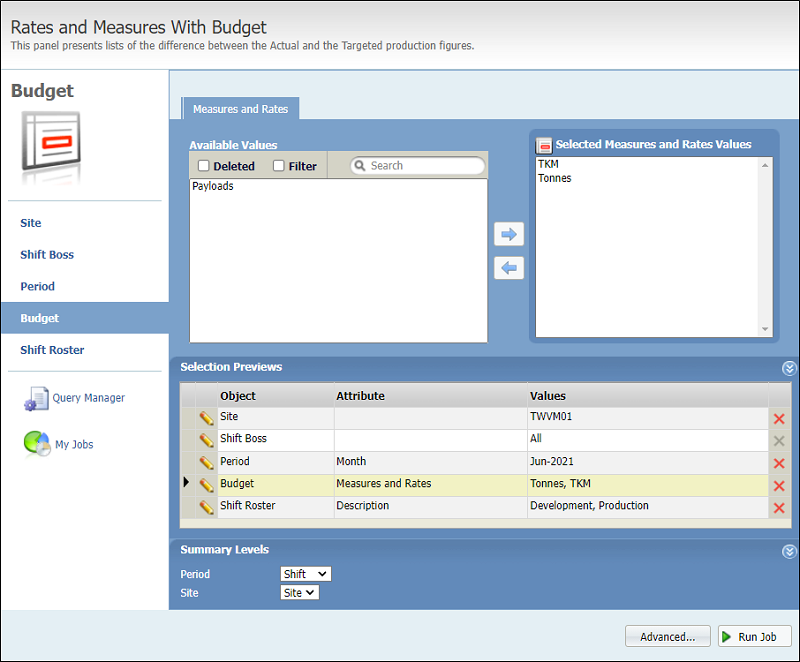The width and height of the screenshot is (800, 662).
Task: Click the Month attribute cell
Action: [x=431, y=463]
